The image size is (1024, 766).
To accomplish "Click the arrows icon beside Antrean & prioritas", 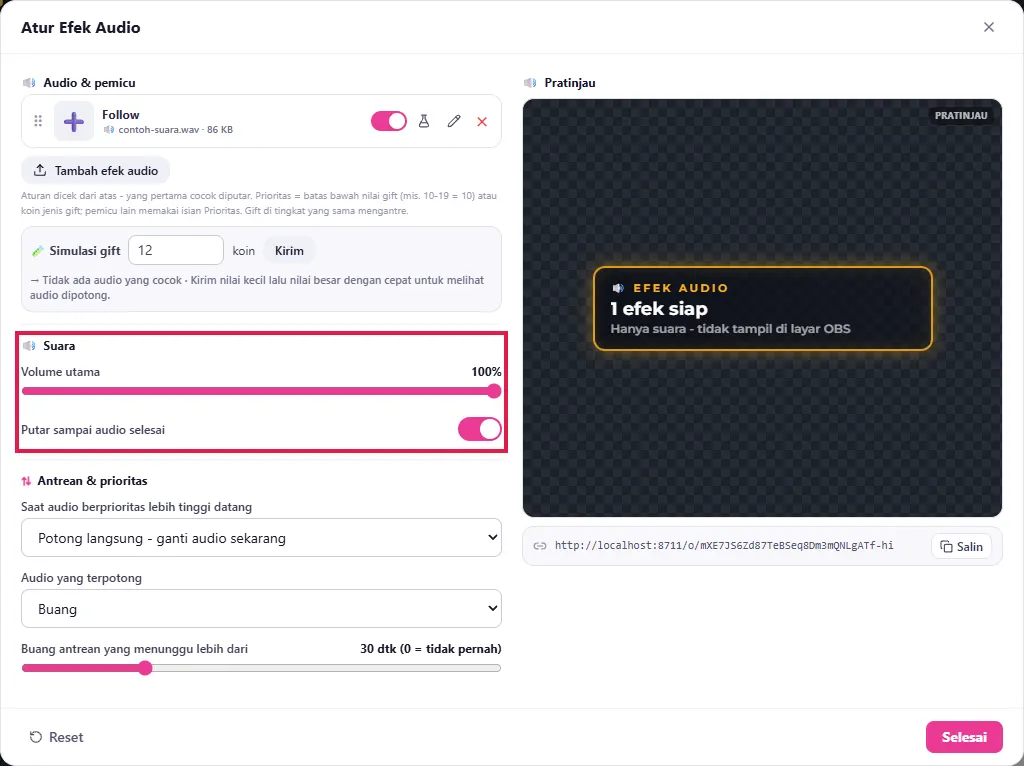I will tap(26, 481).
